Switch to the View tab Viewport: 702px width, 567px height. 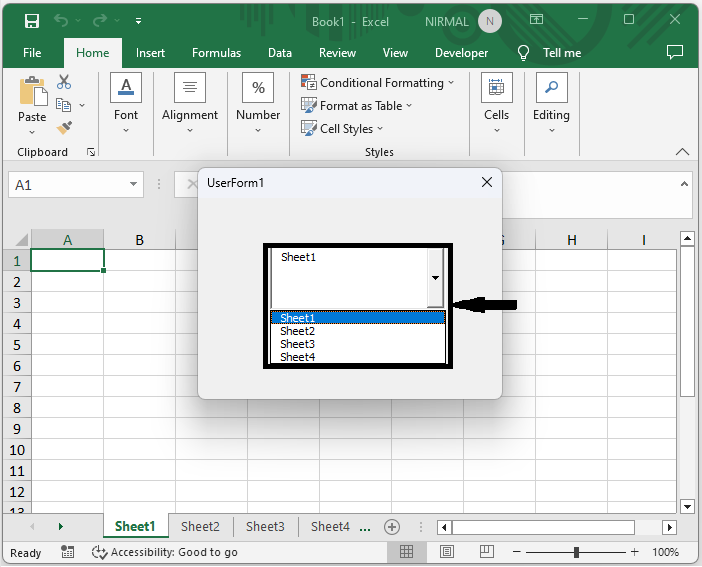(x=395, y=53)
